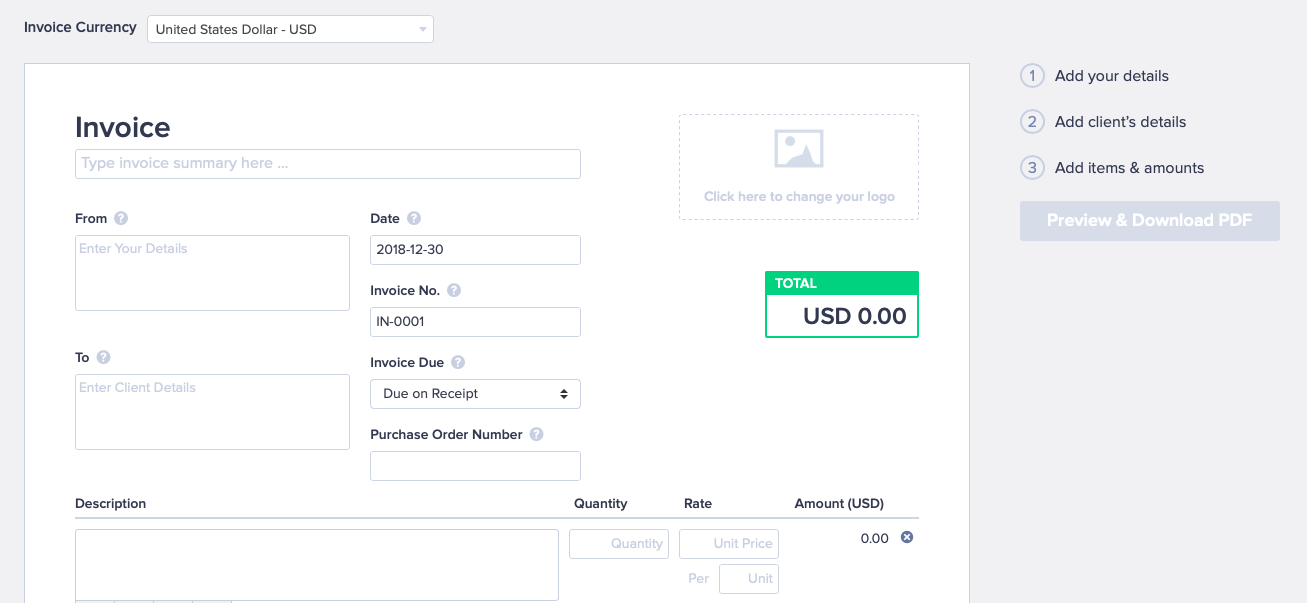Remove the line item with X icon
Viewport: 1307px width, 603px height.
coord(907,537)
